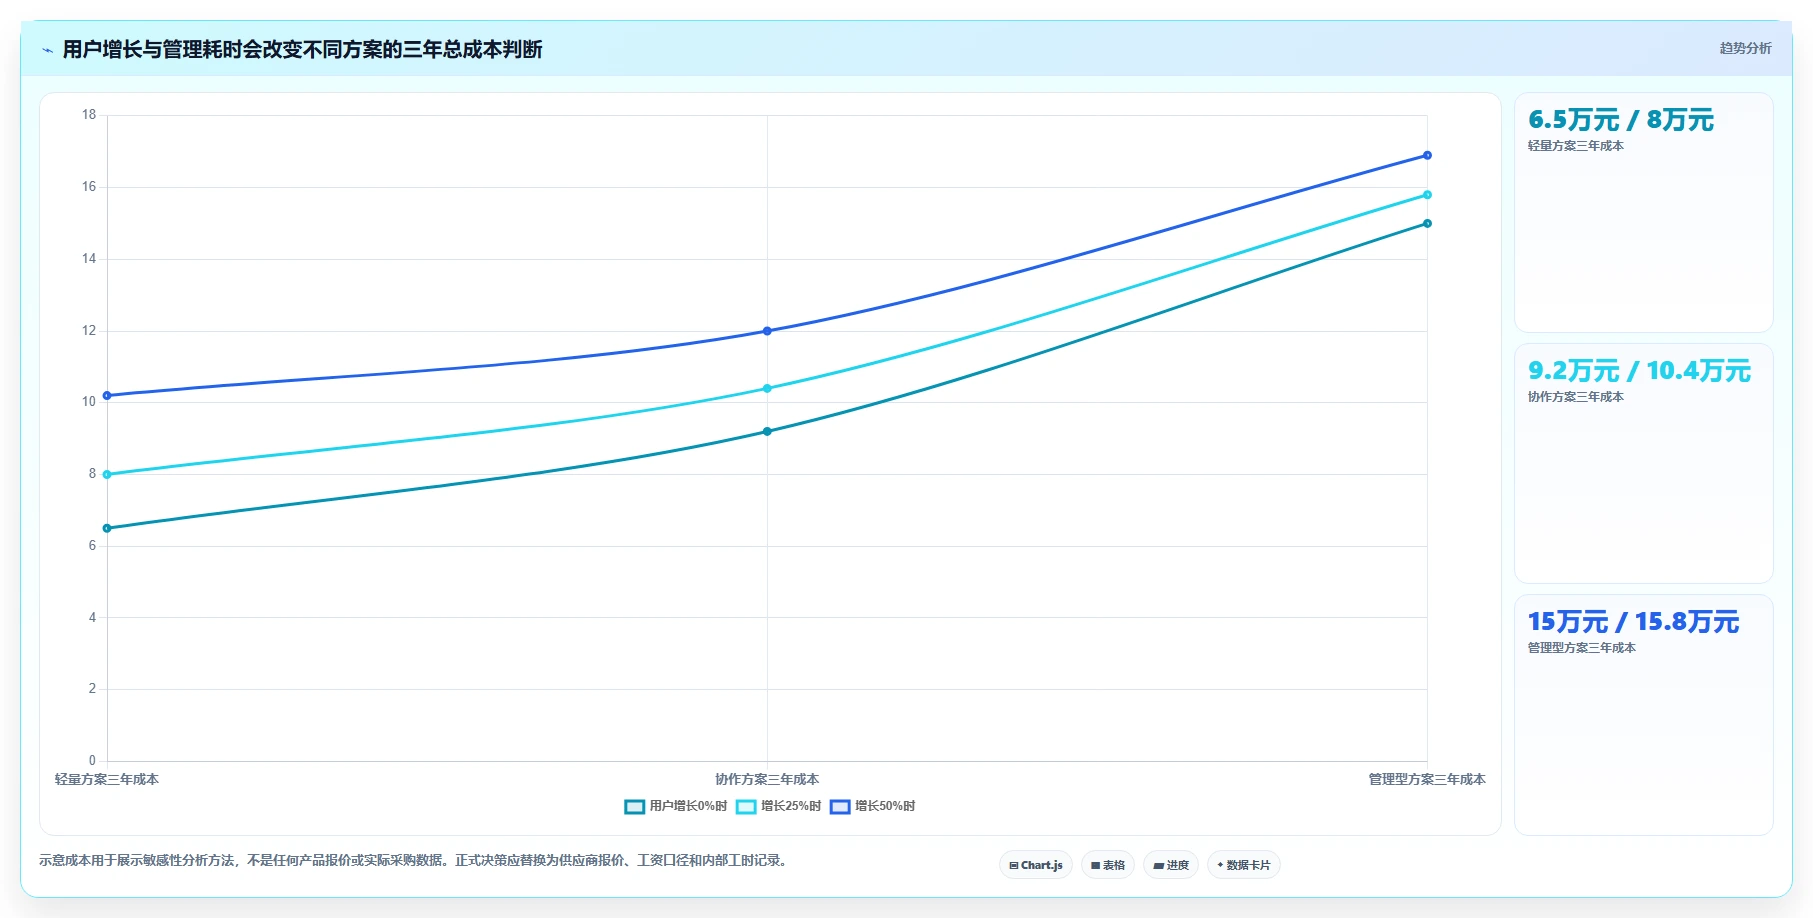Image resolution: width=1813 pixels, height=918 pixels.
Task: Click the y-axis tick label 18
Action: tap(89, 115)
